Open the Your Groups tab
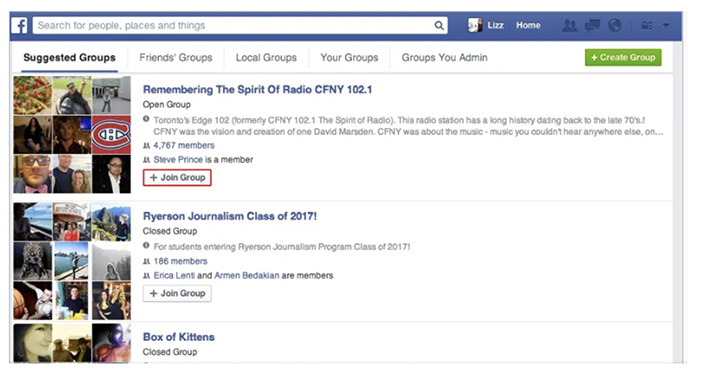The image size is (706, 380). (349, 58)
